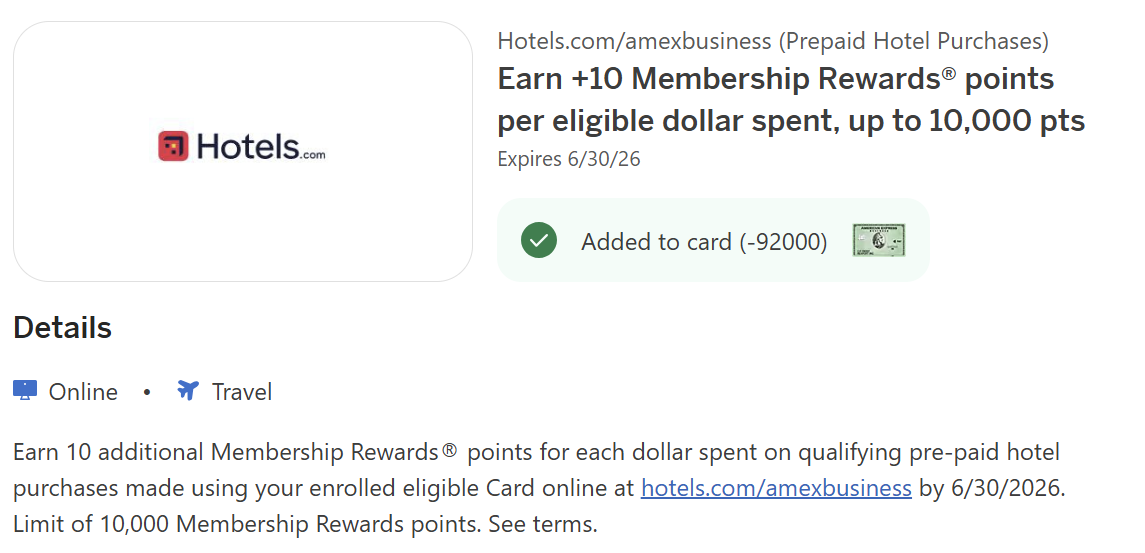Click the red Hotels.com square logo mark
Viewport: 1145px width, 553px height.
click(x=173, y=146)
